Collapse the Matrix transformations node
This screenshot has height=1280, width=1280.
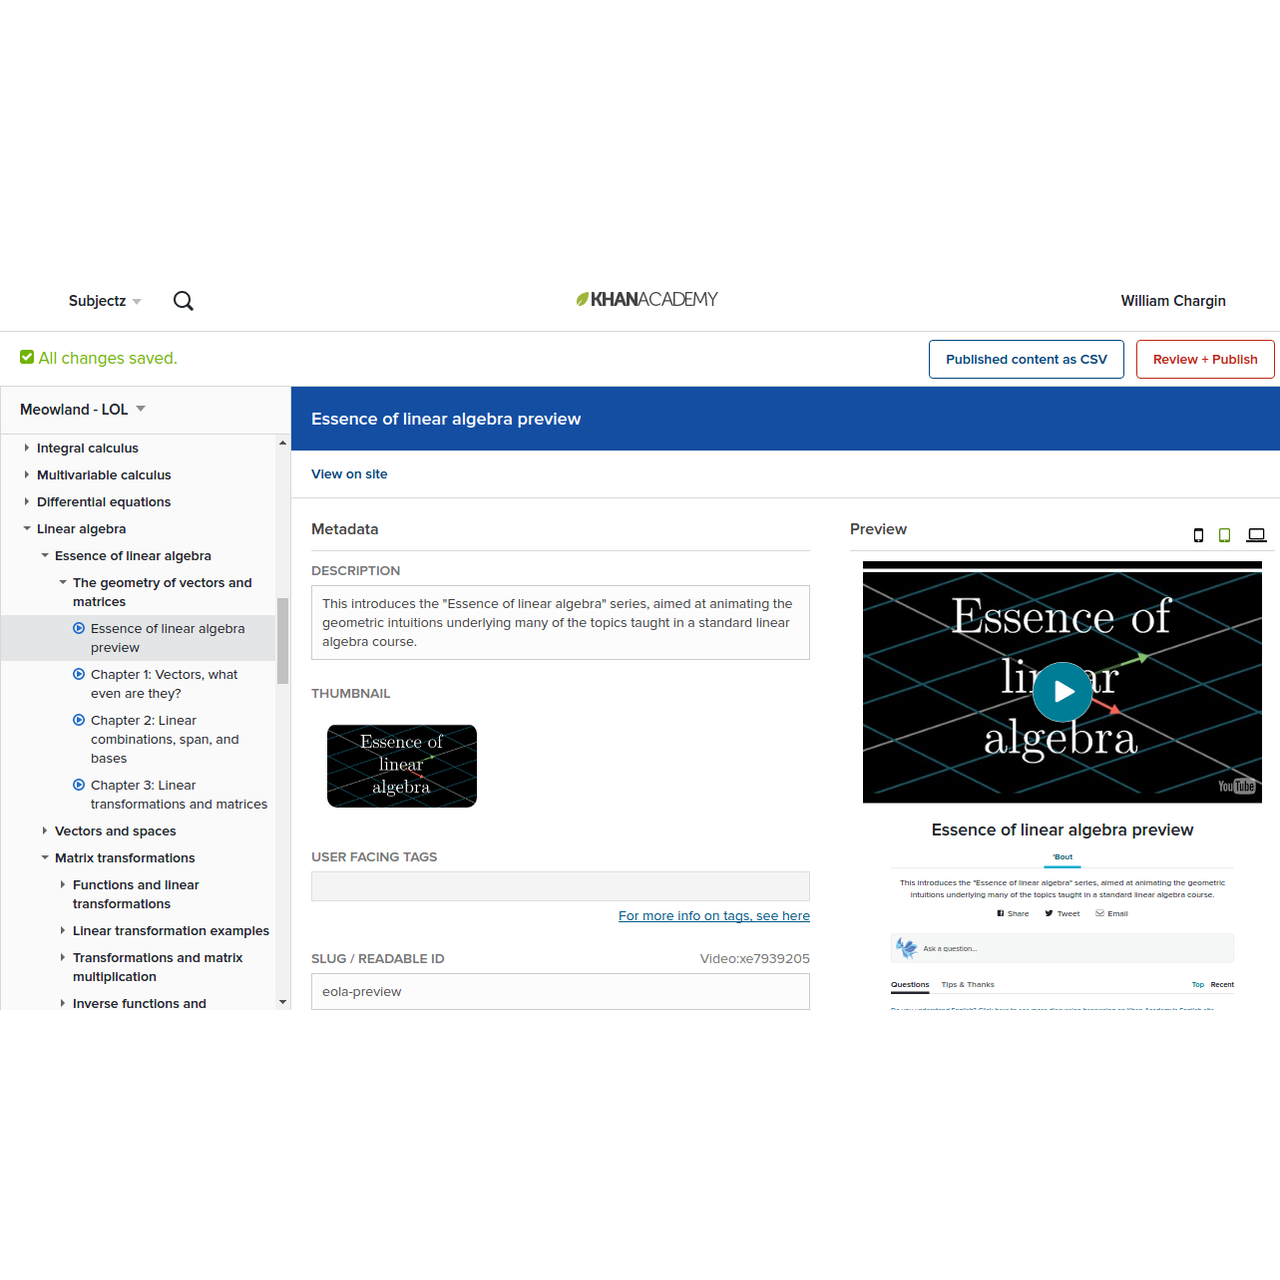(x=45, y=858)
